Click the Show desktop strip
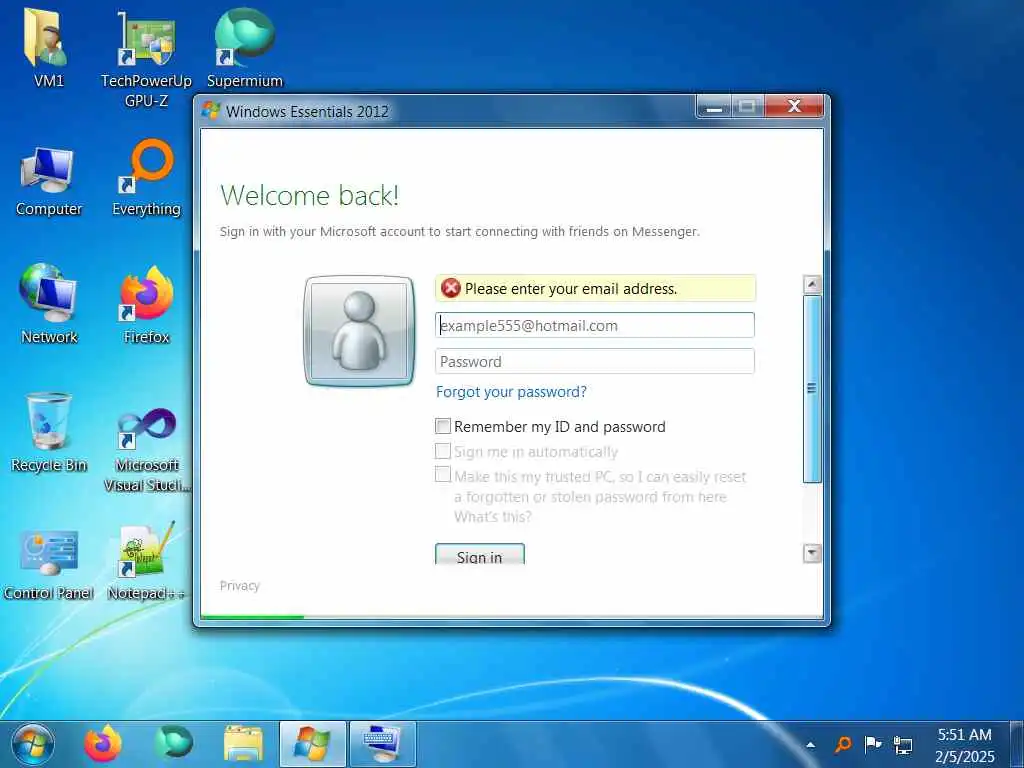 1017,744
